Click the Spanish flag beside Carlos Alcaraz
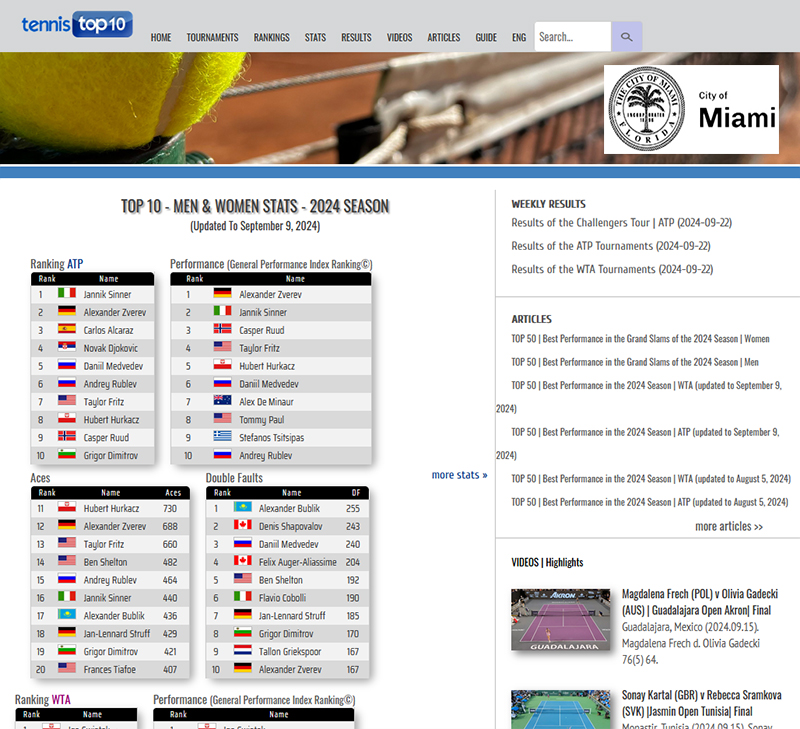Image resolution: width=800 pixels, height=729 pixels. click(67, 329)
